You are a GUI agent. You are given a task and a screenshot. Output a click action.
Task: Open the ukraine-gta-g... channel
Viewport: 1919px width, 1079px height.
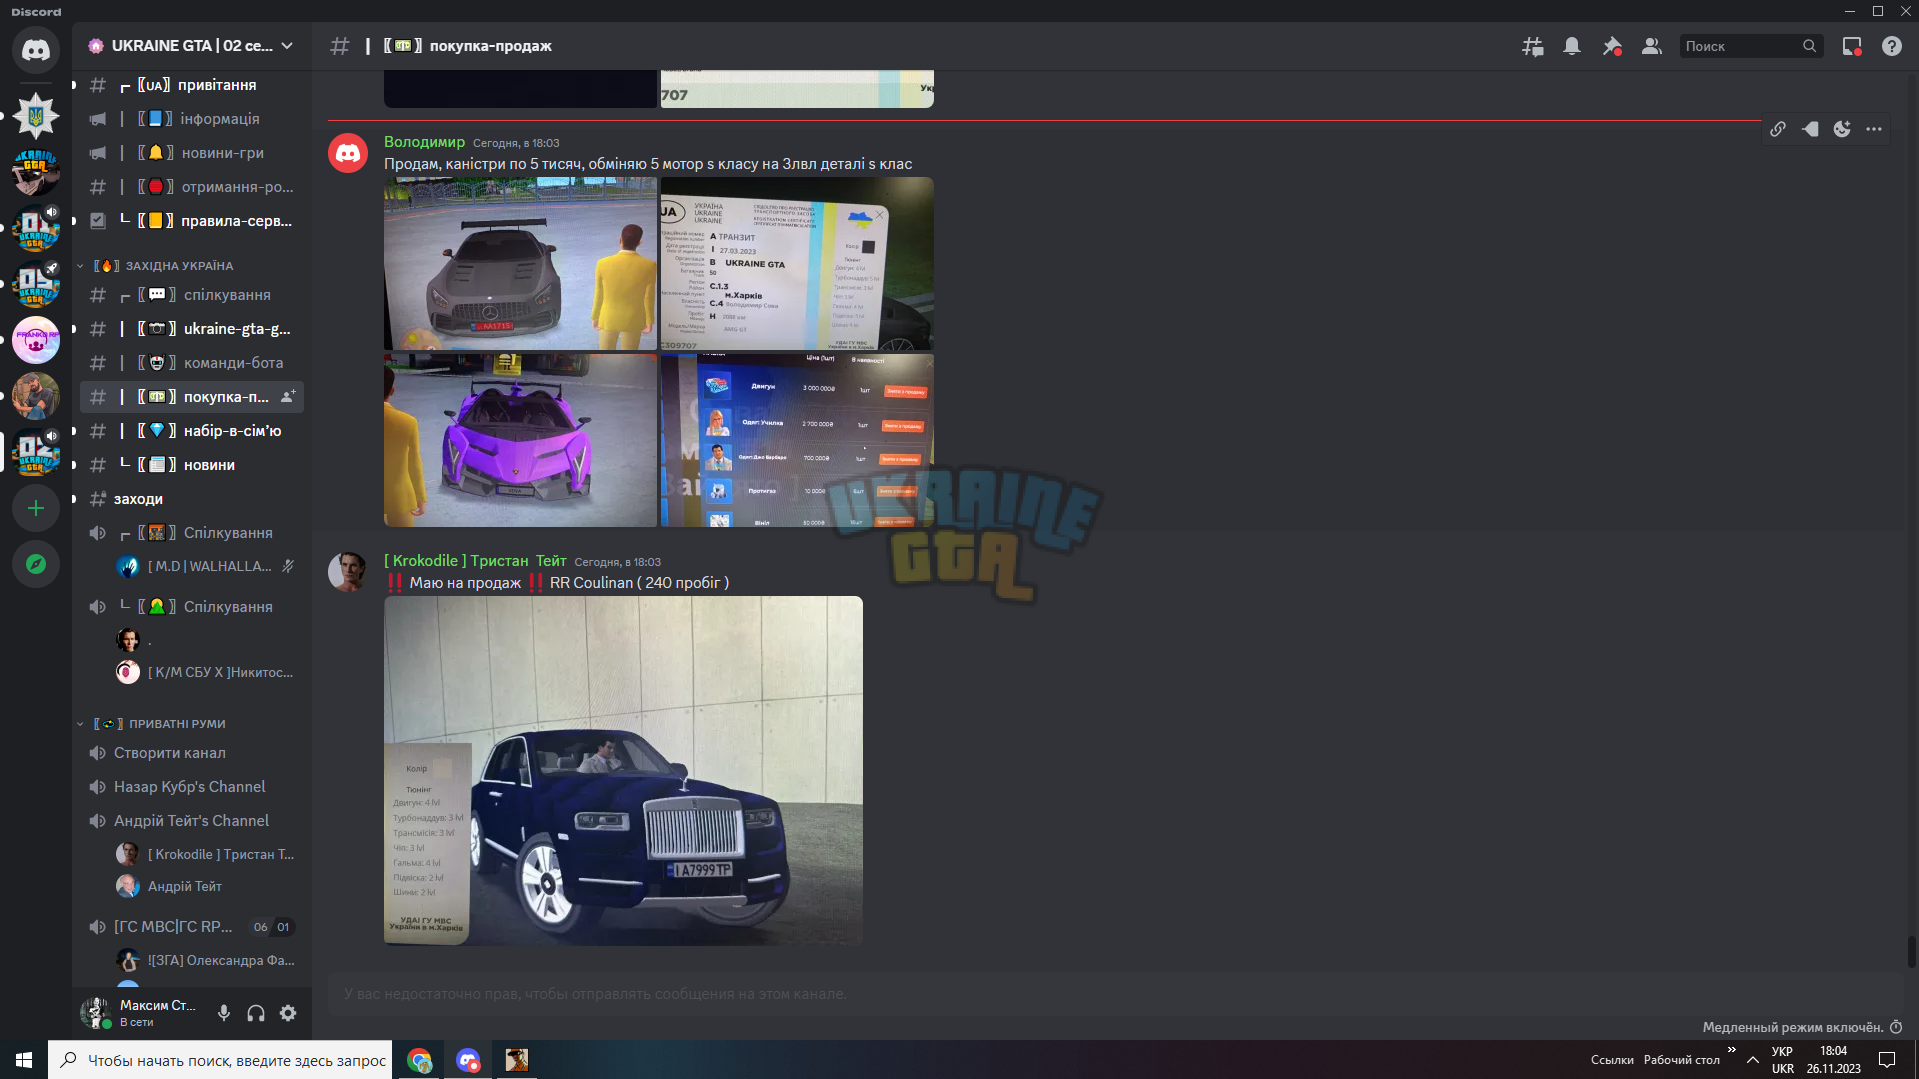[x=192, y=329]
